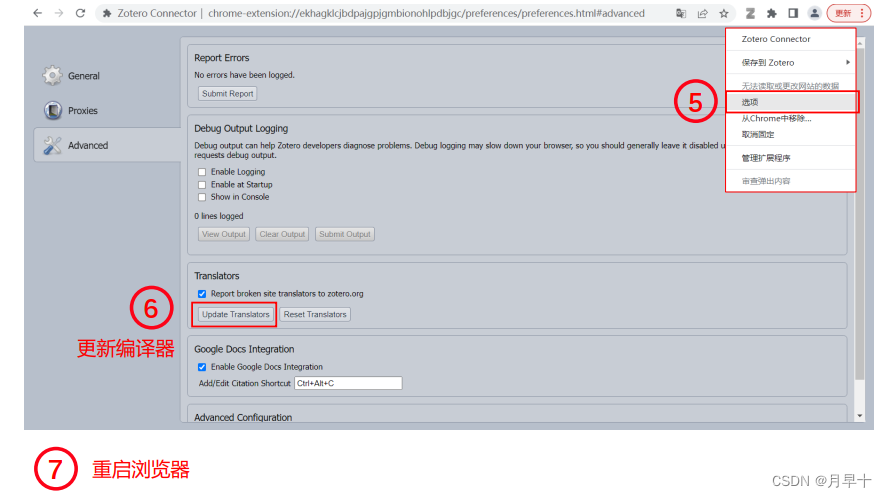Open 管理扩展程序 menu entry
The image size is (887, 497).
pos(791,158)
